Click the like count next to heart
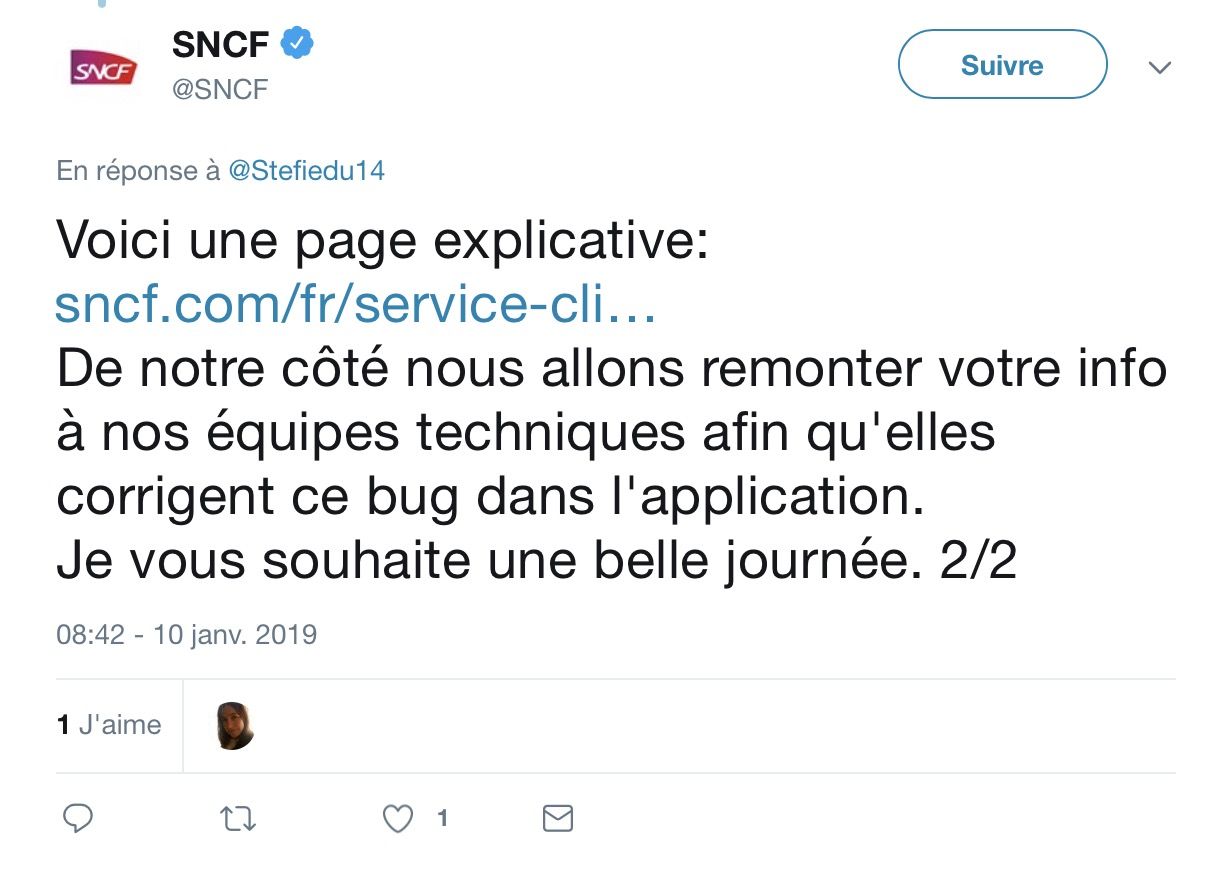Screen dimensions: 1232x884 click(x=442, y=819)
